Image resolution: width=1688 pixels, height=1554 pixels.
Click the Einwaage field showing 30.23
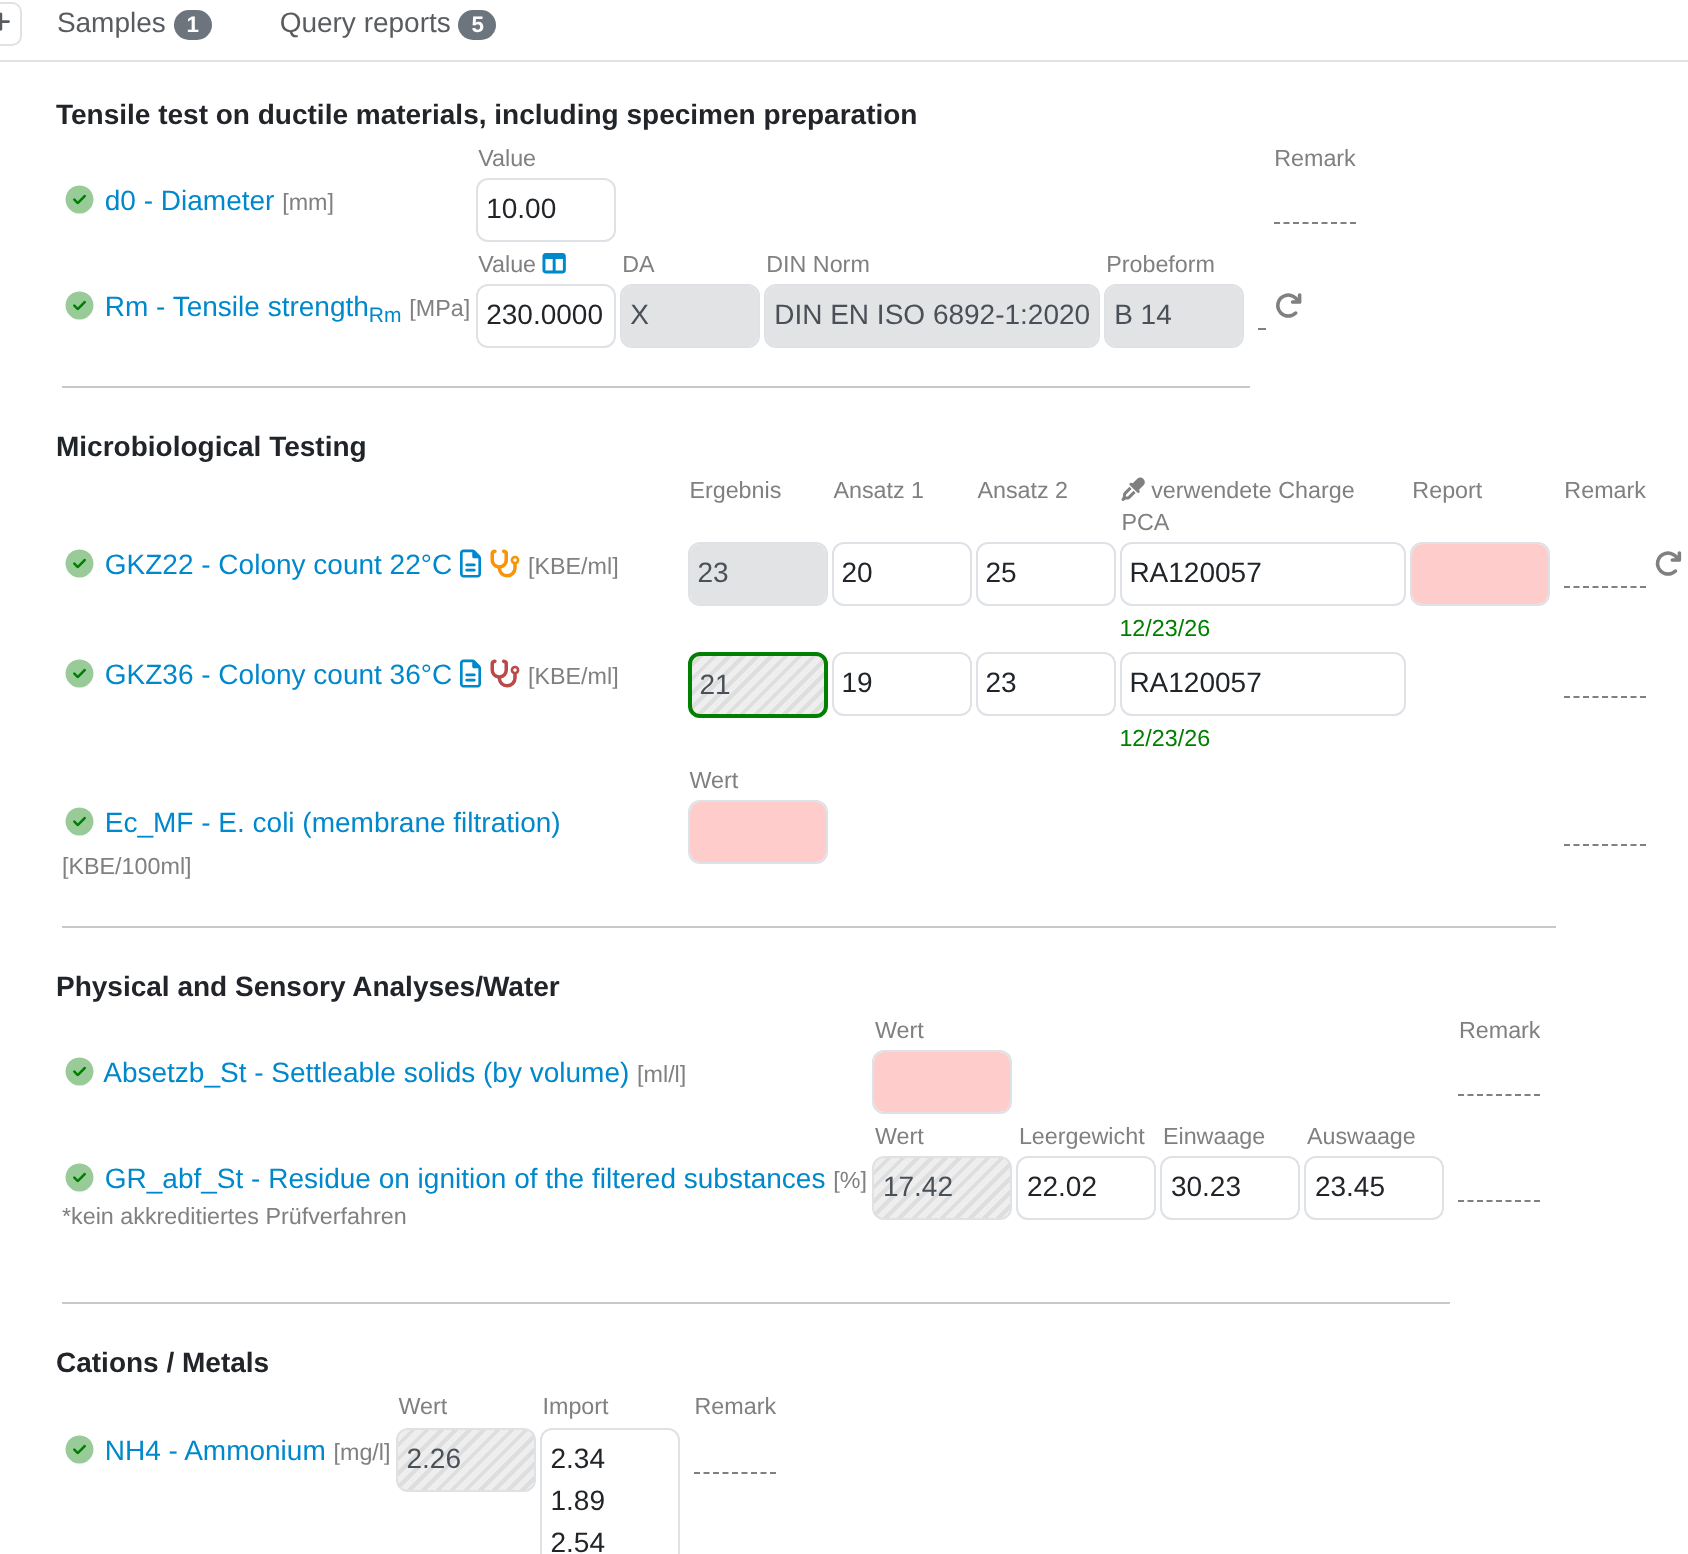point(1230,1188)
